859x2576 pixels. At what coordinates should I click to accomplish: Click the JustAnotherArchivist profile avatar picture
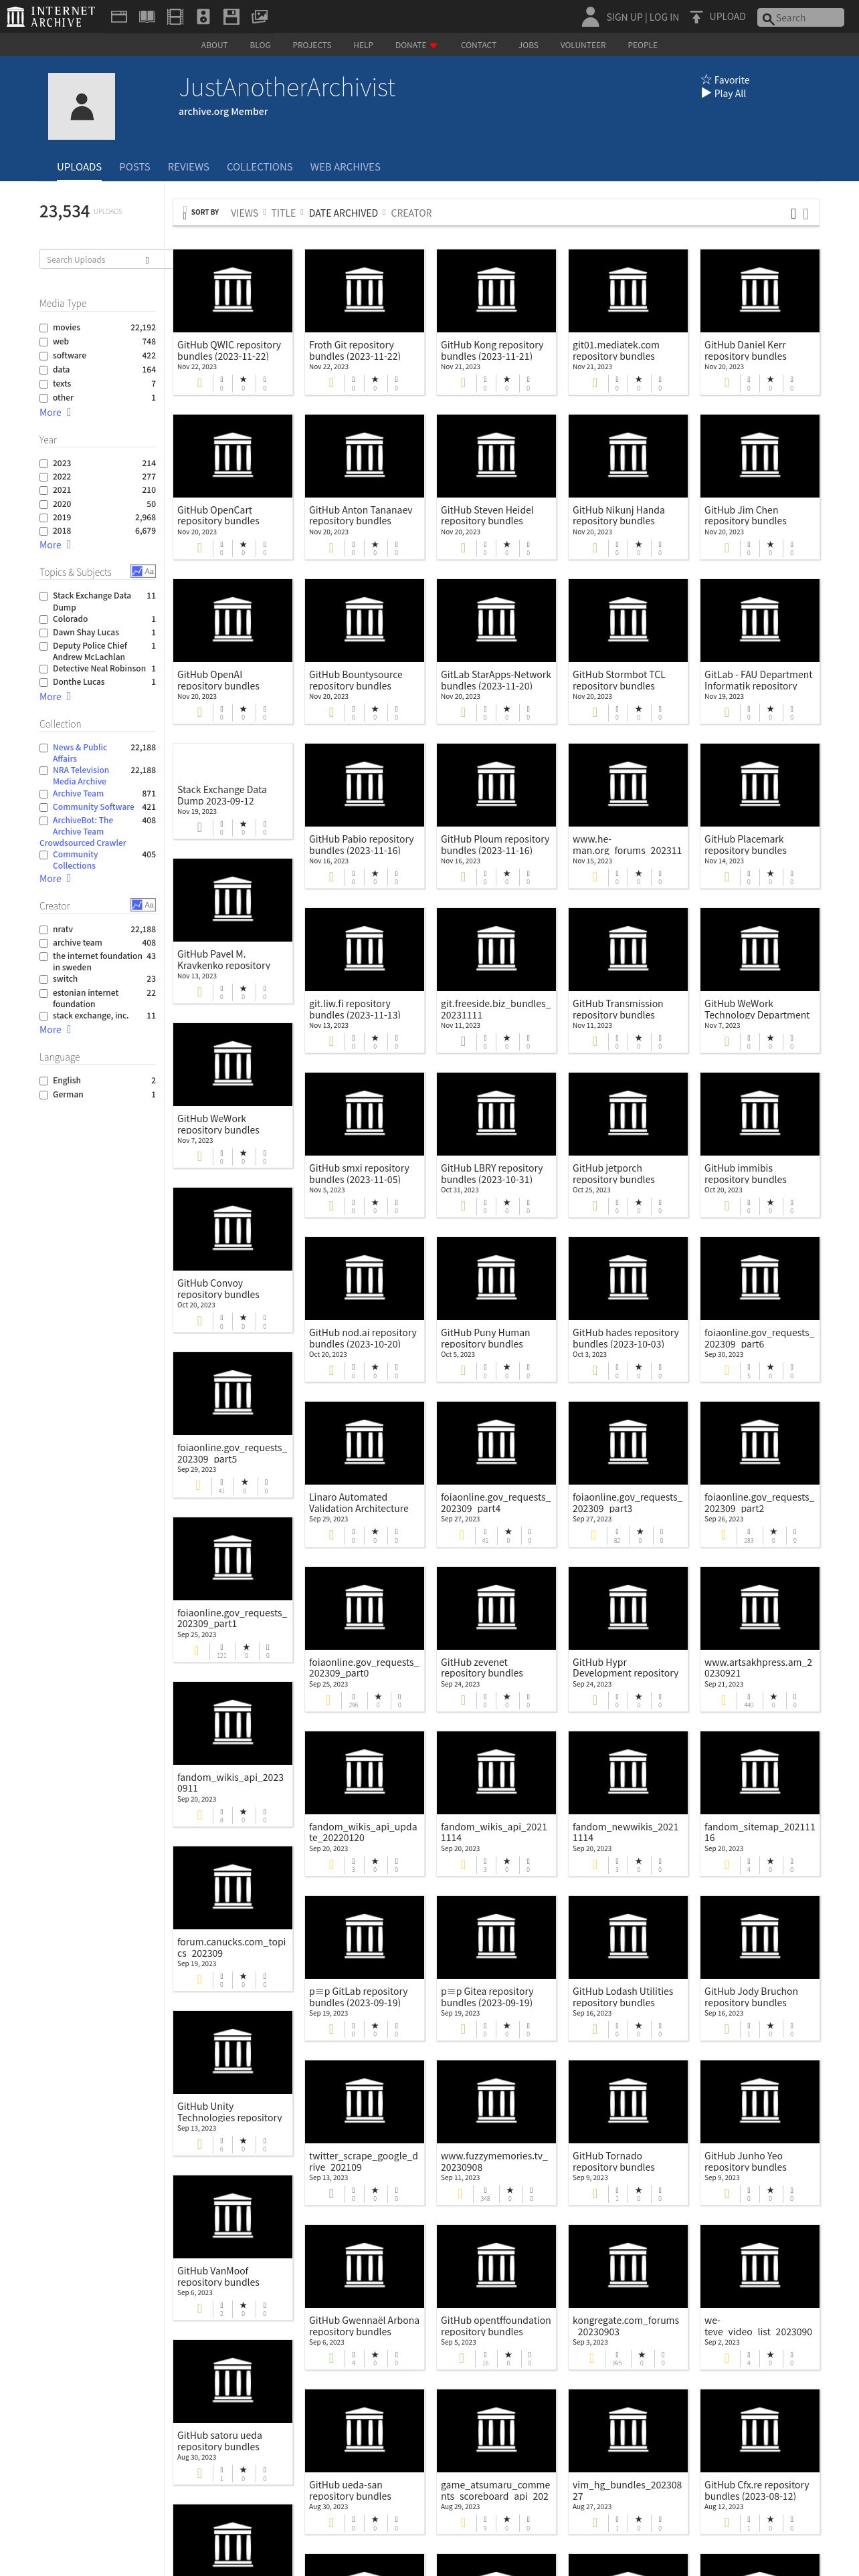click(81, 106)
